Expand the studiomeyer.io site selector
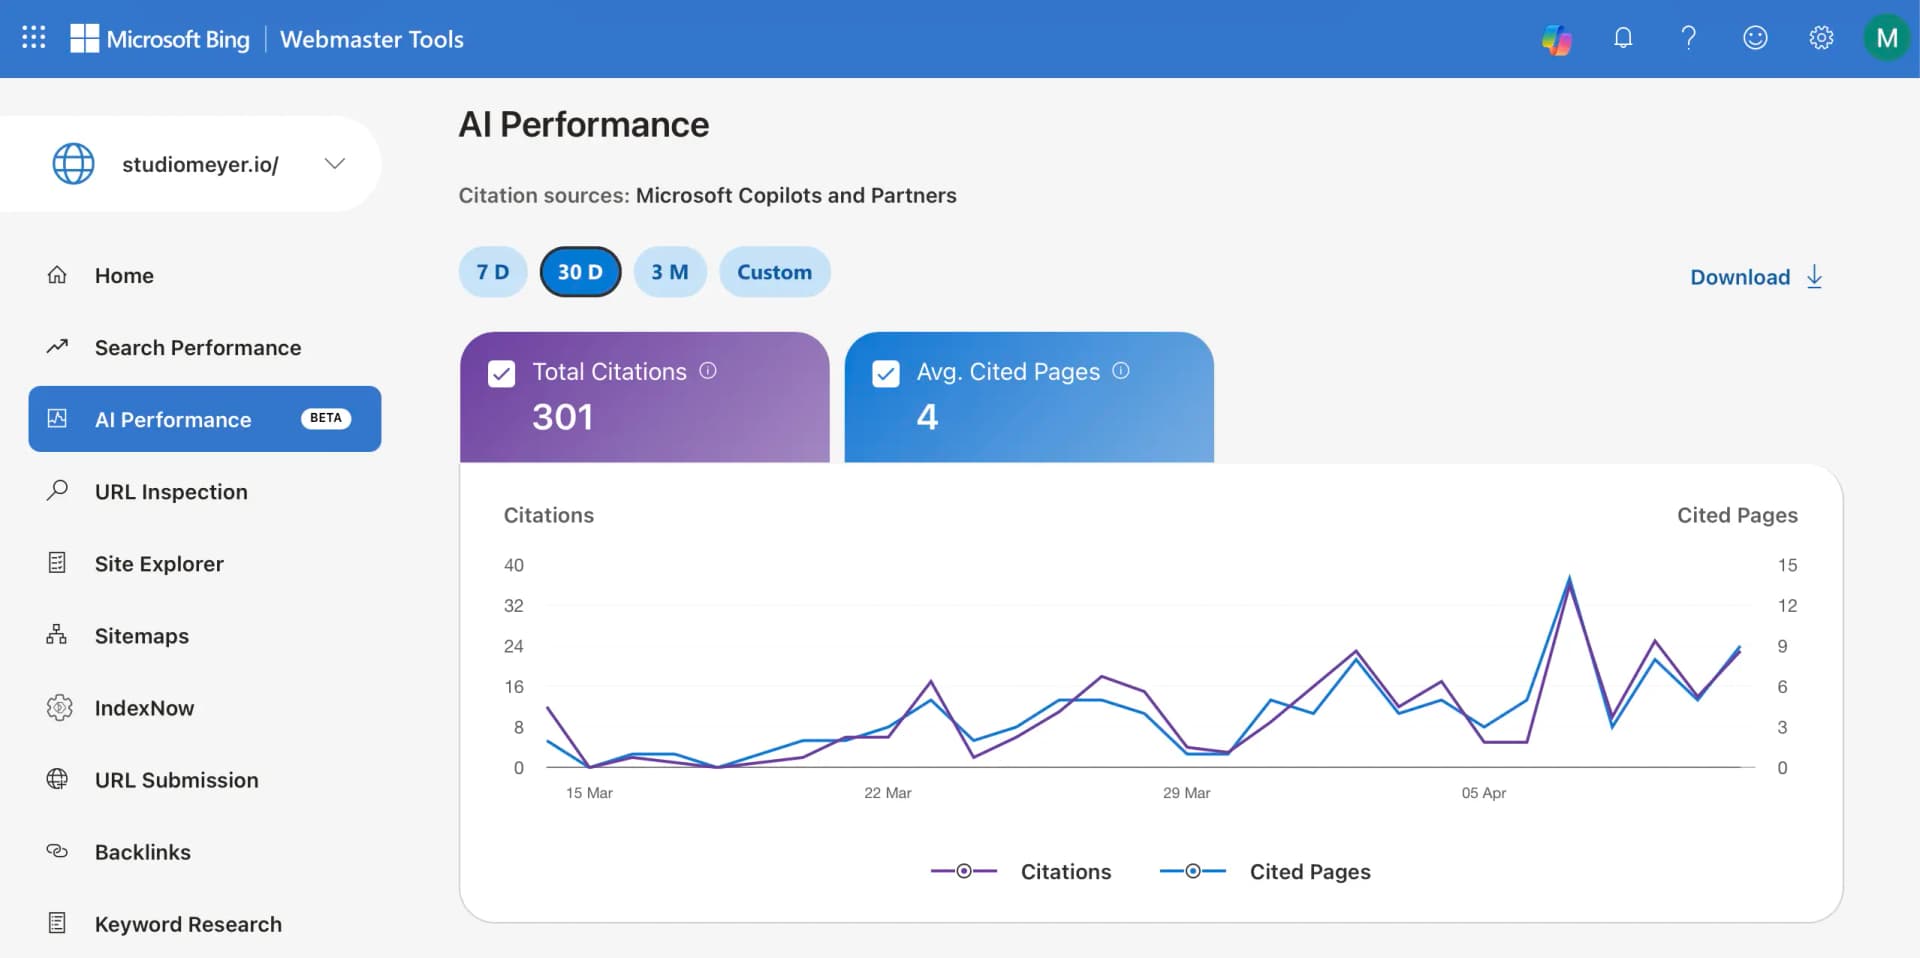Screen dimensions: 1920x958 [334, 163]
